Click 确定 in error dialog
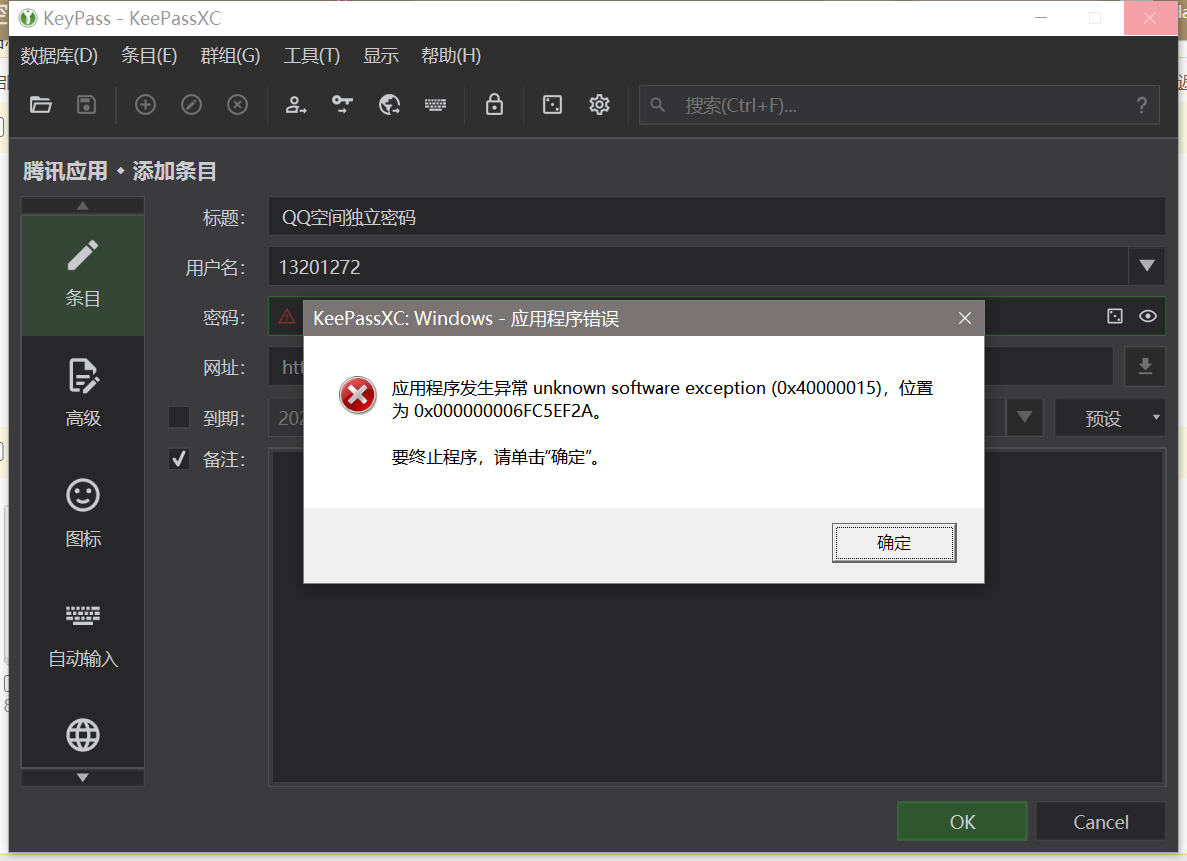Image resolution: width=1187 pixels, height=861 pixels. coord(894,543)
